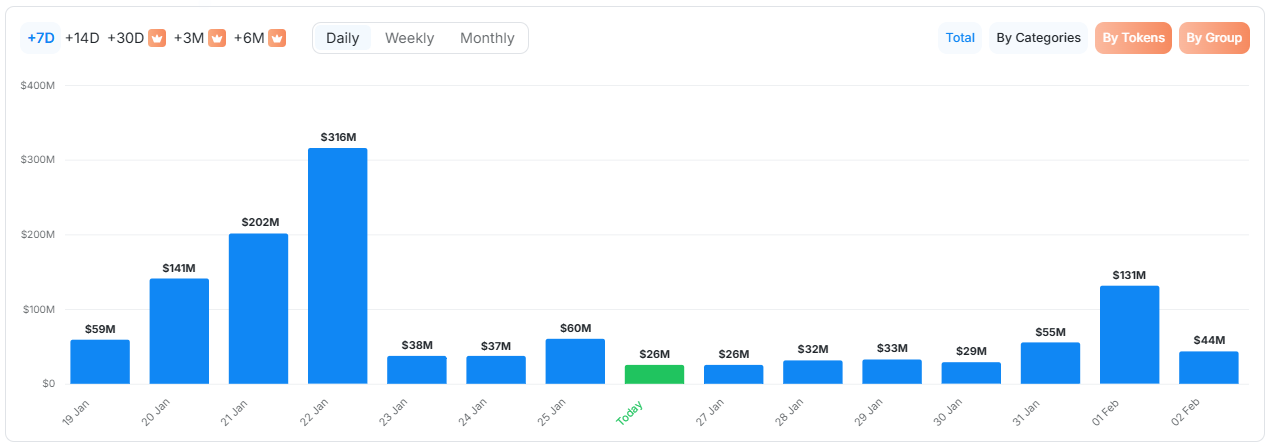
Task: Switch to Daily interval tab
Action: click(x=343, y=38)
